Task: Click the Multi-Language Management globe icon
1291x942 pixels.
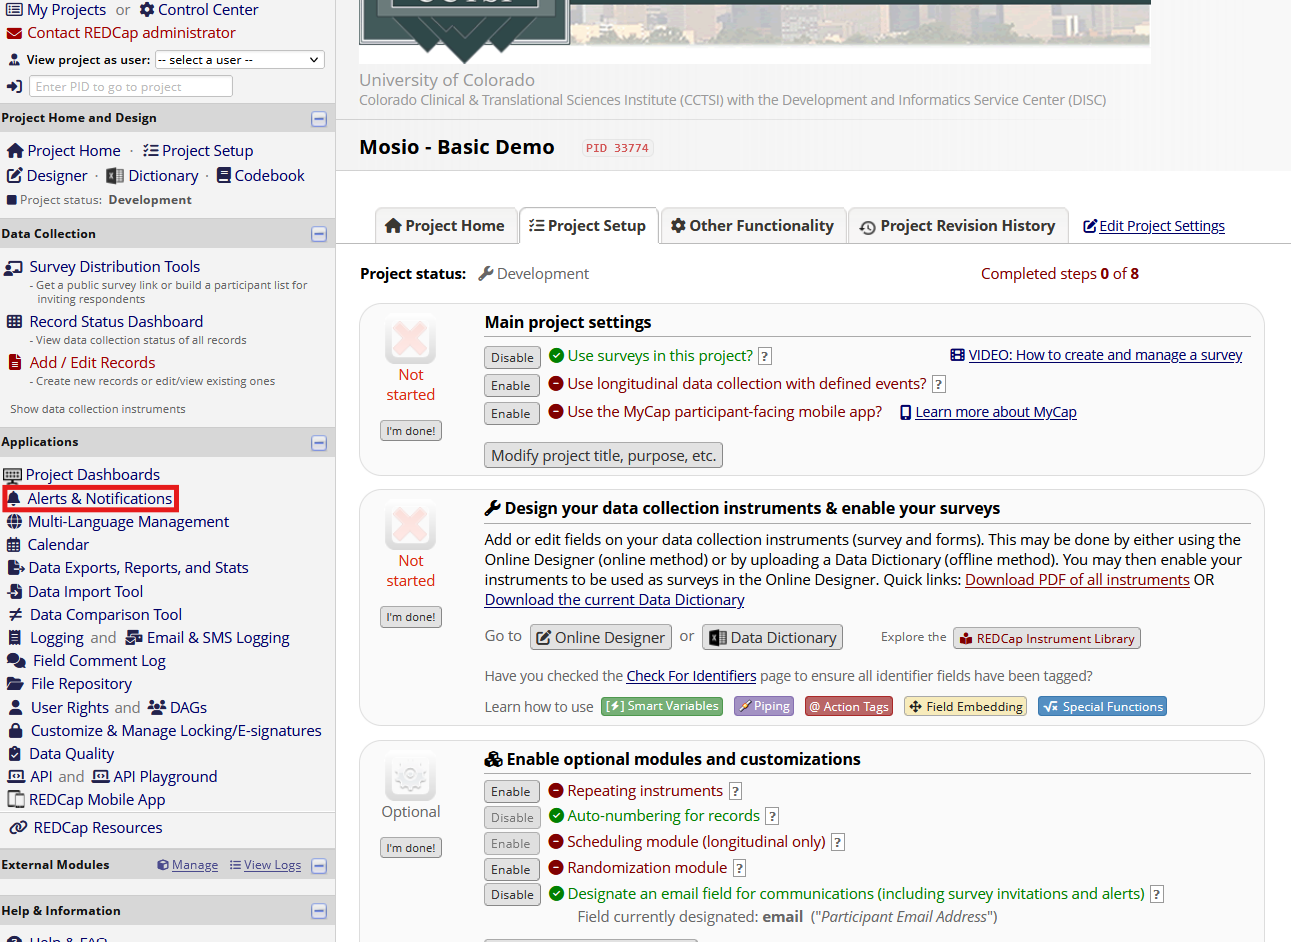Action: point(14,521)
